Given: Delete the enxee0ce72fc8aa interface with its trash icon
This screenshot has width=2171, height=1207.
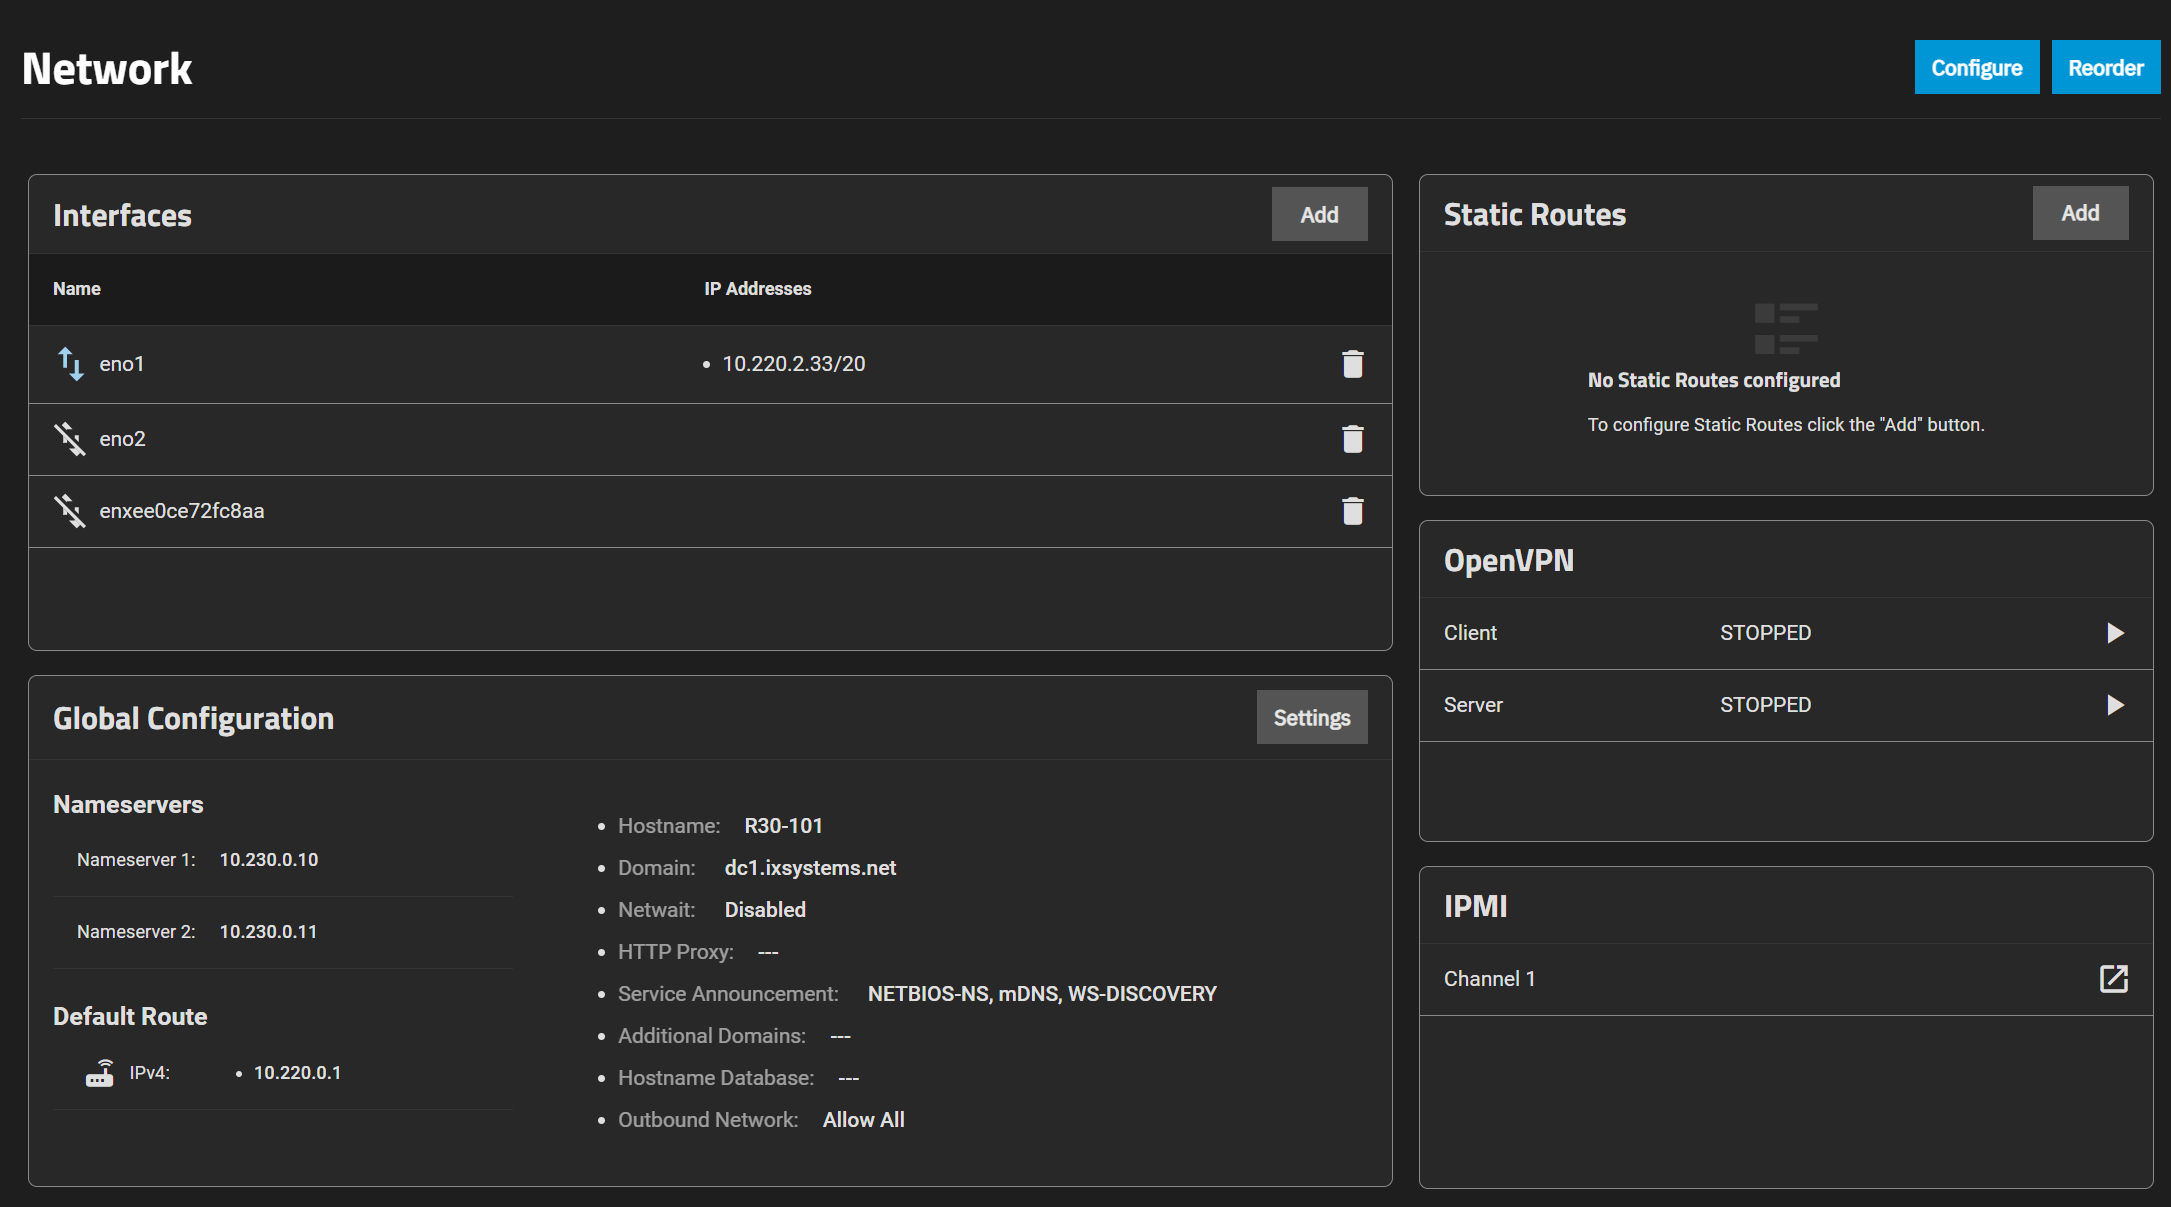Looking at the screenshot, I should 1352,511.
